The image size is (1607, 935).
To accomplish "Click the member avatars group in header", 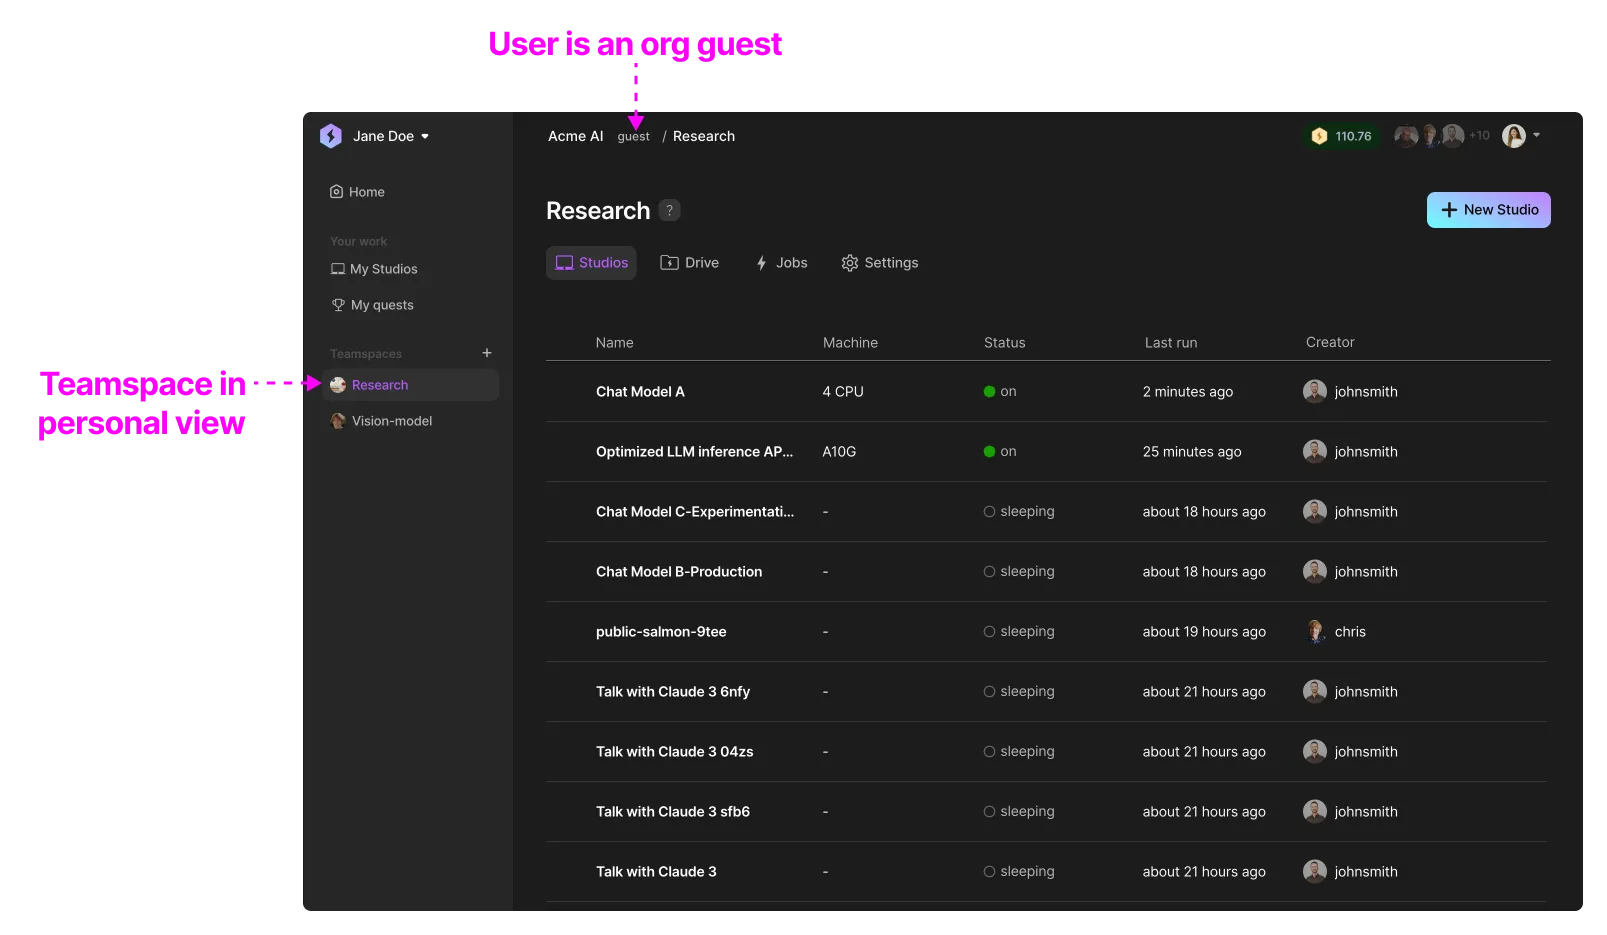I will pyautogui.click(x=1430, y=136).
